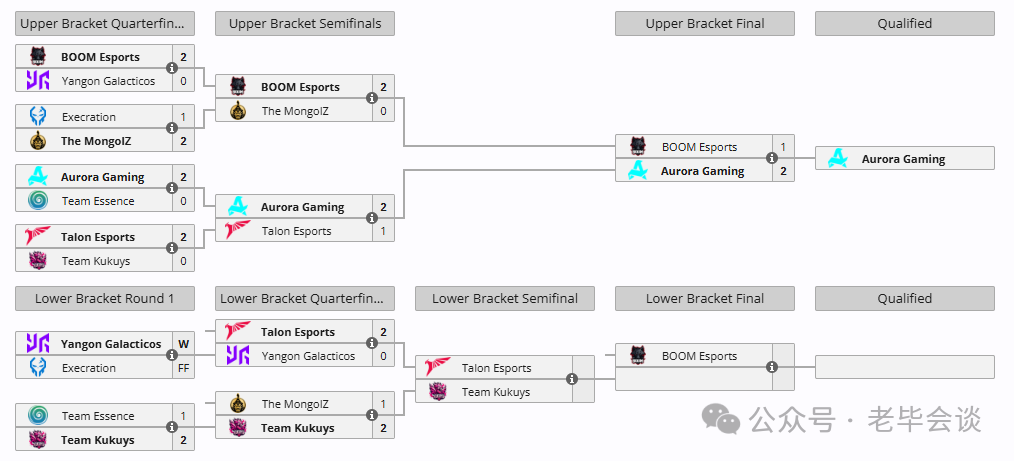Open info for Lower Bracket Semifinal match
The image size is (1014, 461).
(x=572, y=380)
